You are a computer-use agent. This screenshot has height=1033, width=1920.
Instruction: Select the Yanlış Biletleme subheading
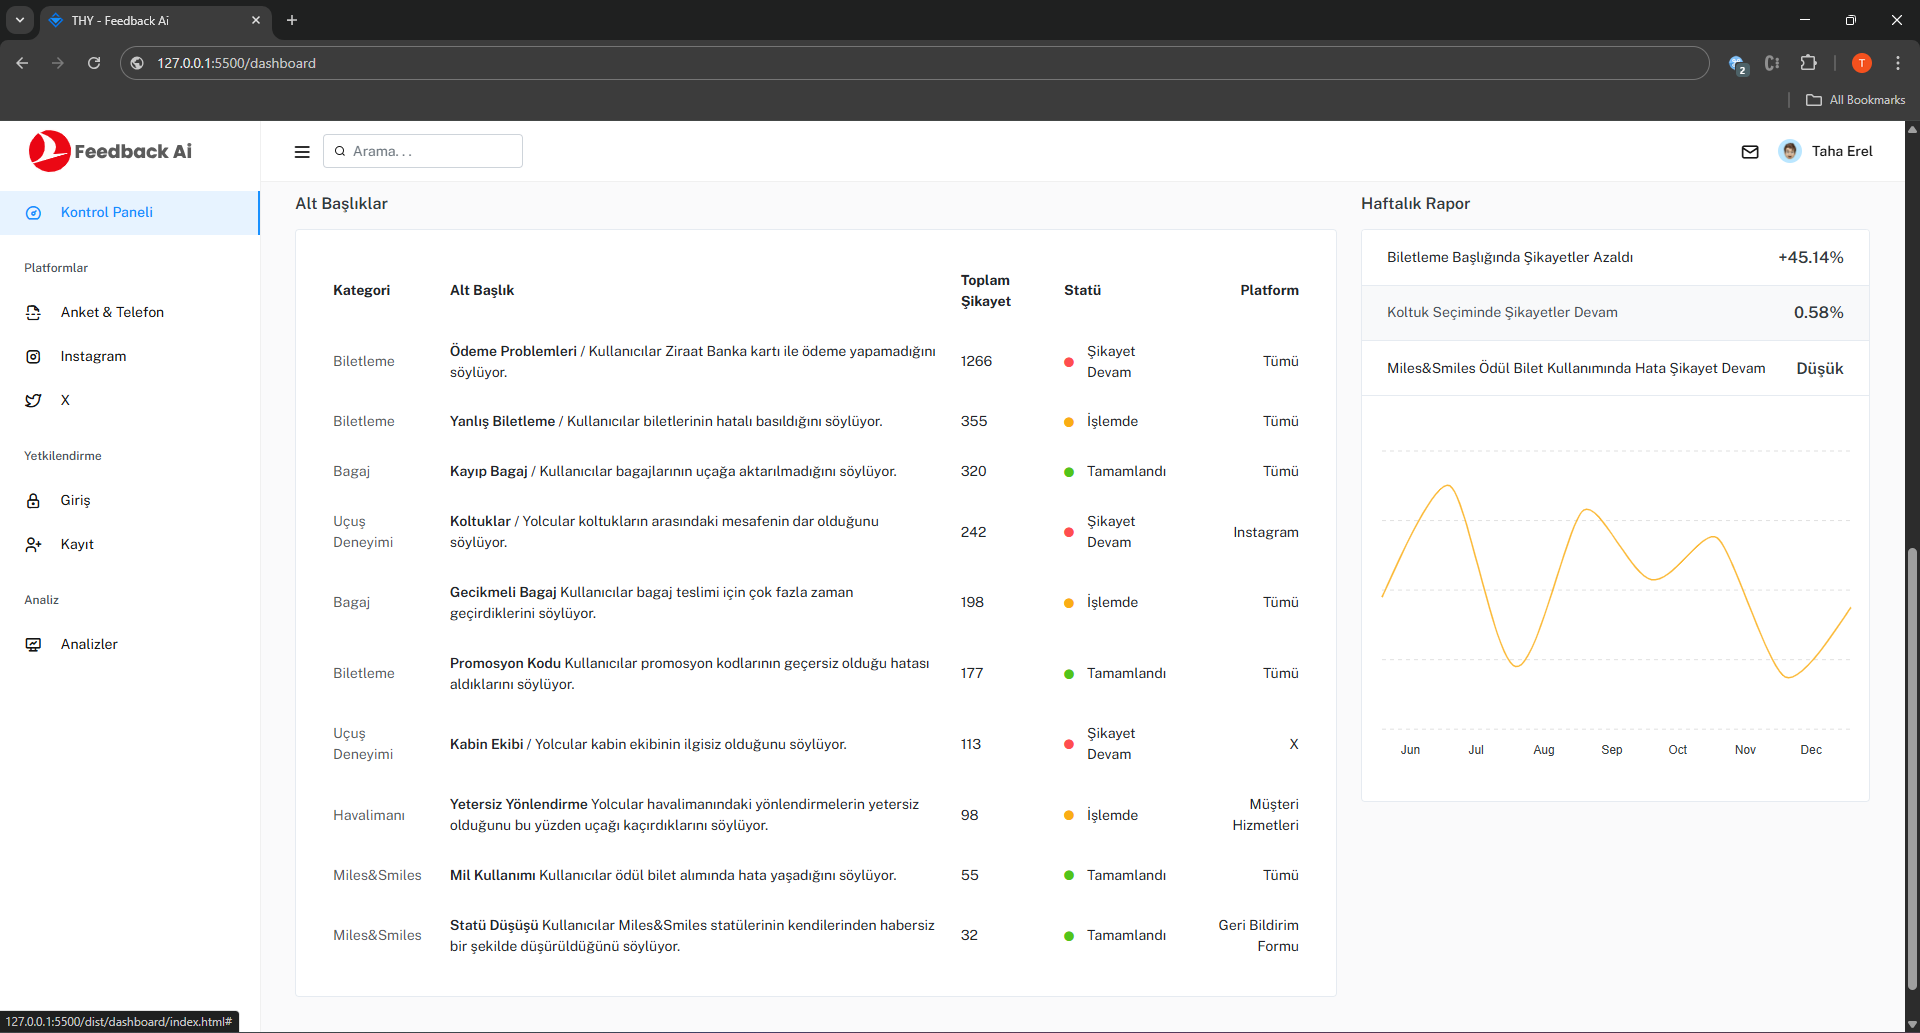click(502, 422)
